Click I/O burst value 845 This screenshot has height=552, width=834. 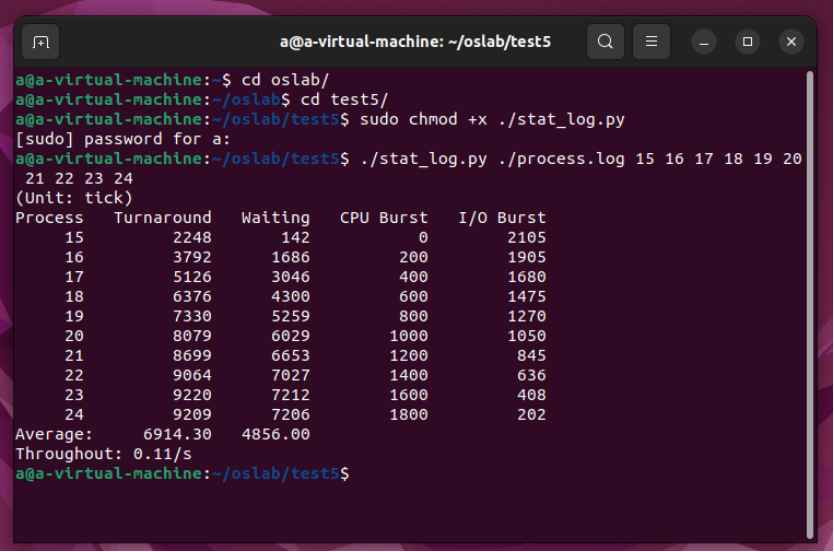[531, 355]
